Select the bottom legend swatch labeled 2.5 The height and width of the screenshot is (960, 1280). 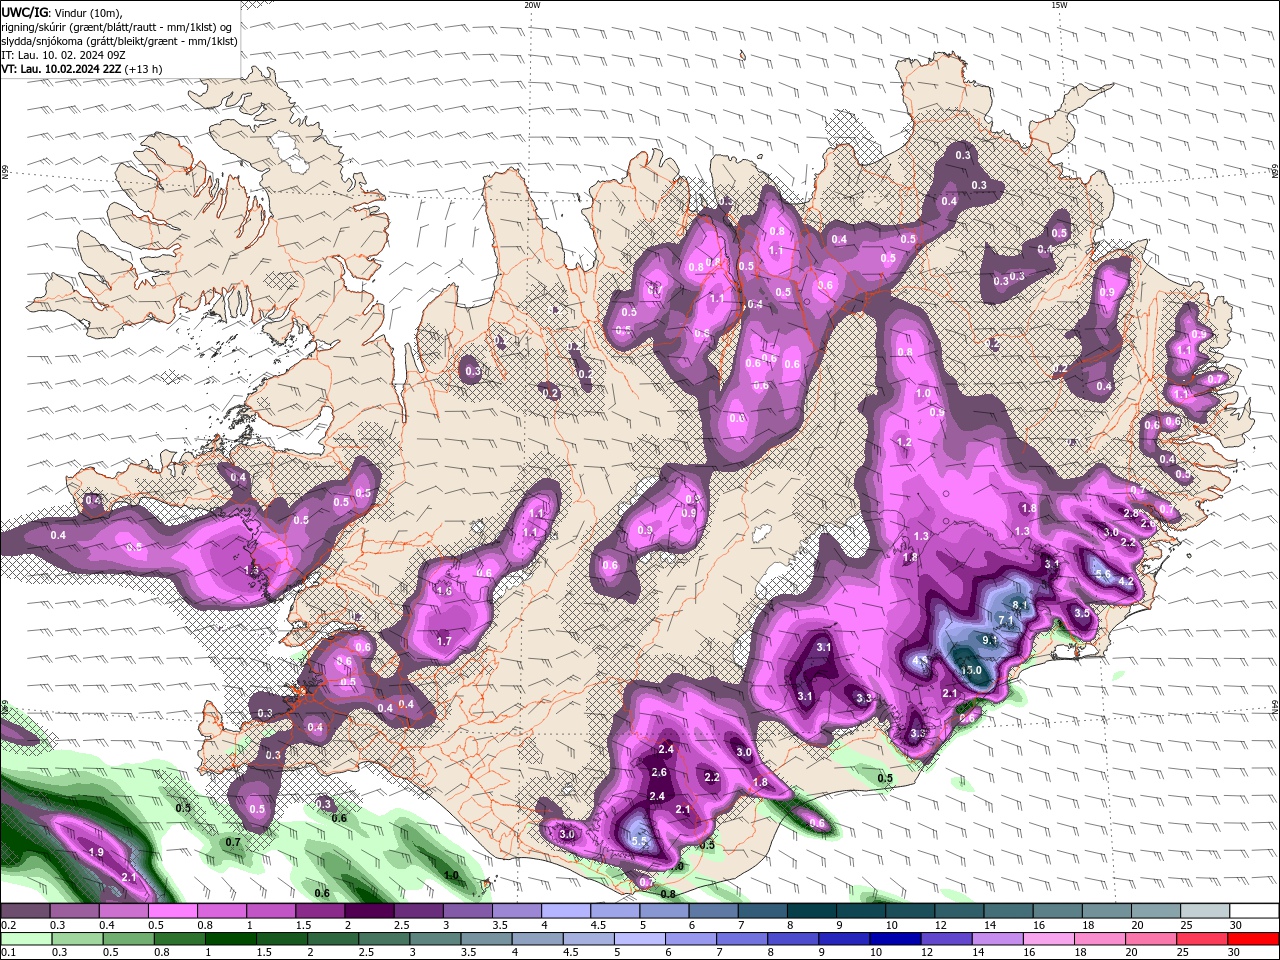(383, 939)
